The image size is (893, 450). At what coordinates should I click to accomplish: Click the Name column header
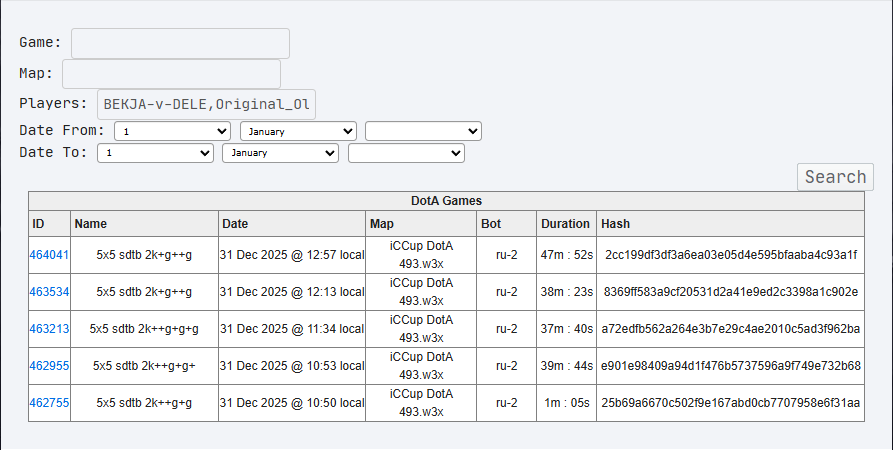click(x=90, y=224)
